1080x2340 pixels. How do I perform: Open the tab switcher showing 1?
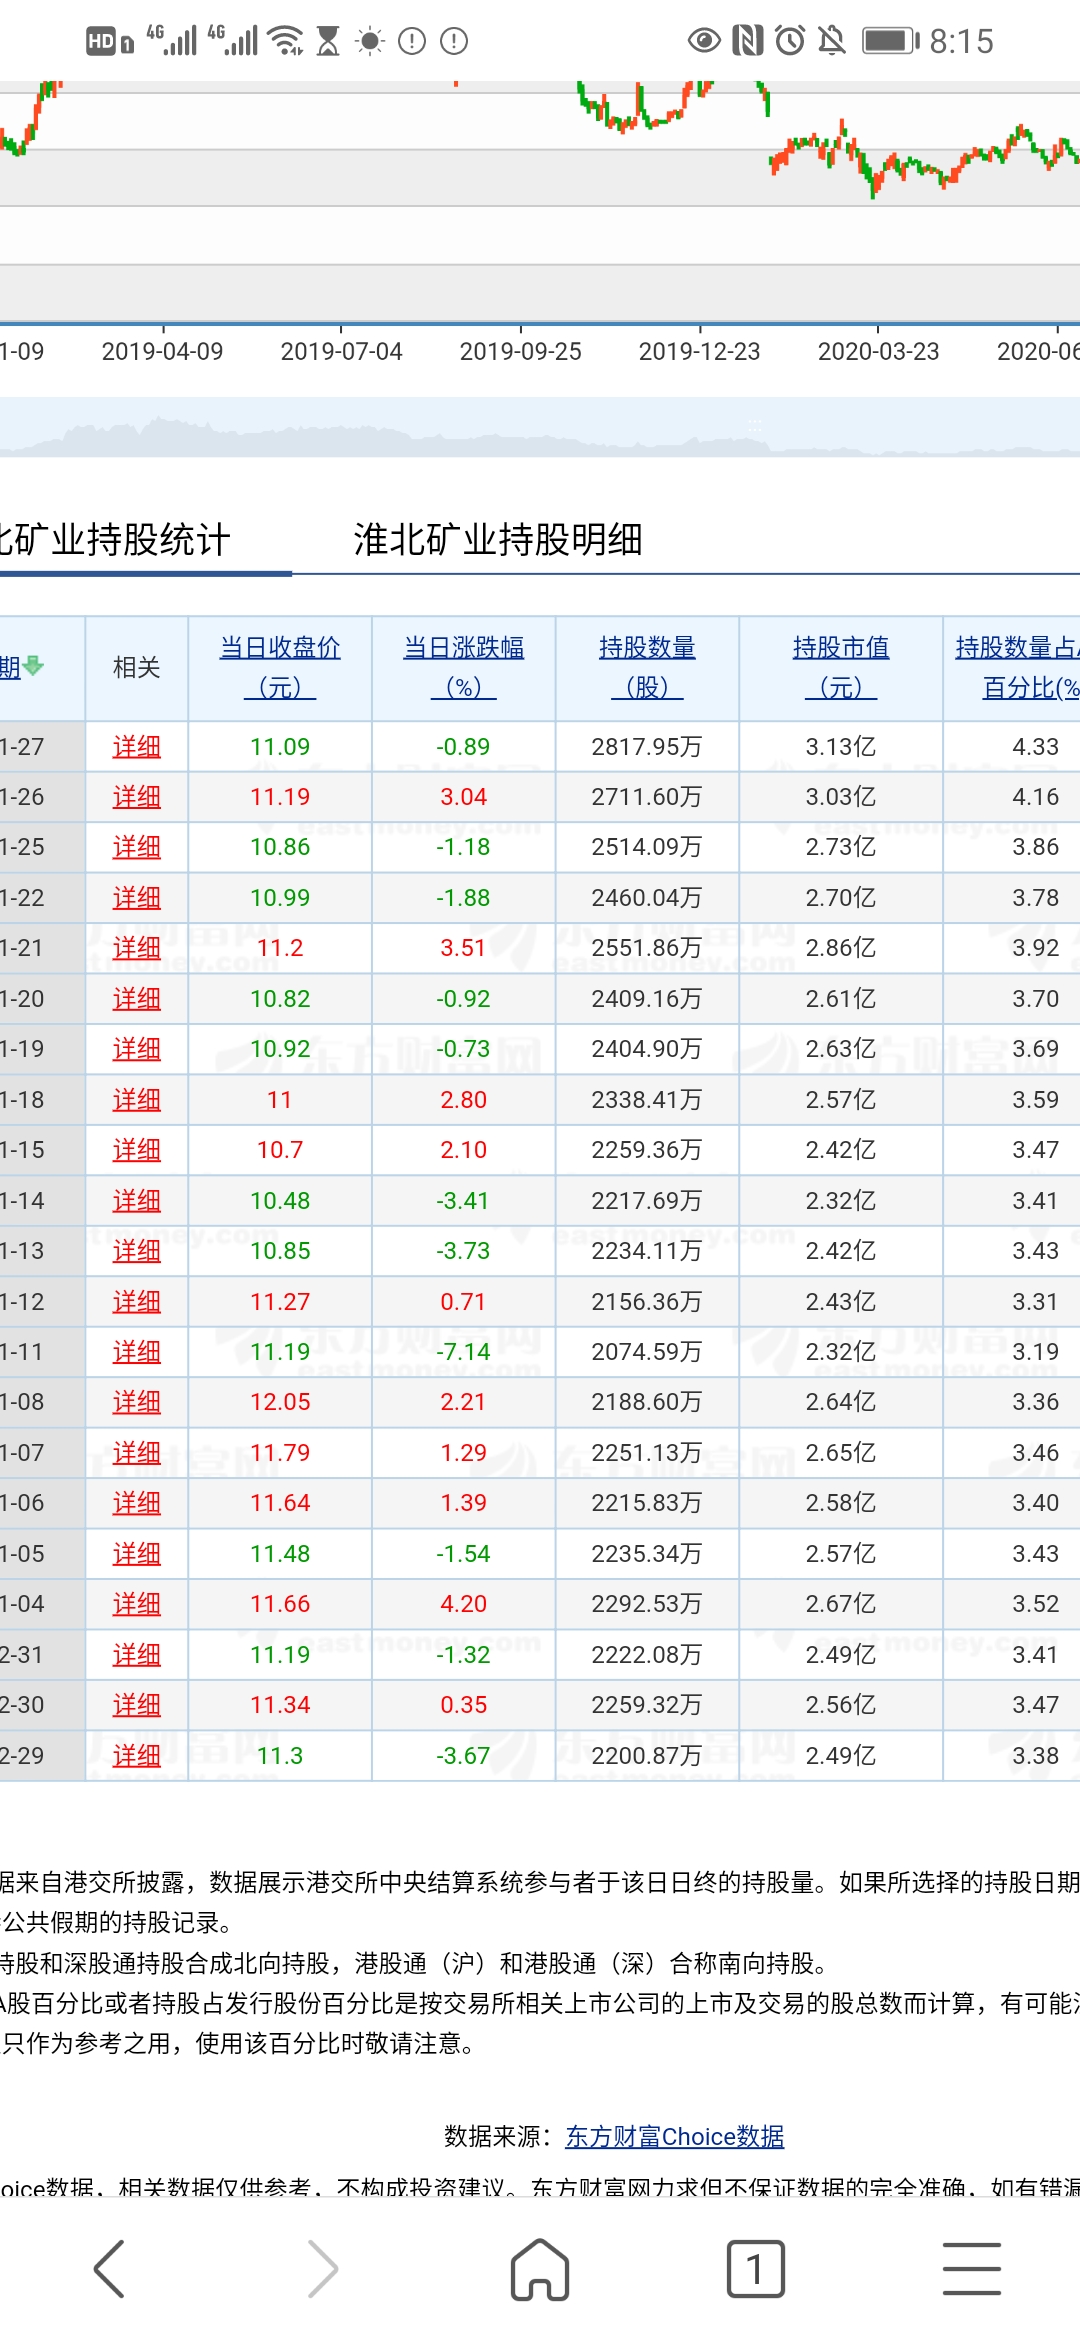(x=755, y=2269)
